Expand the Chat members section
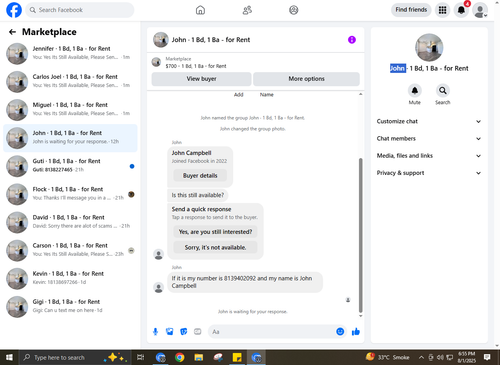This screenshot has height=365, width=500. pyautogui.click(x=429, y=139)
